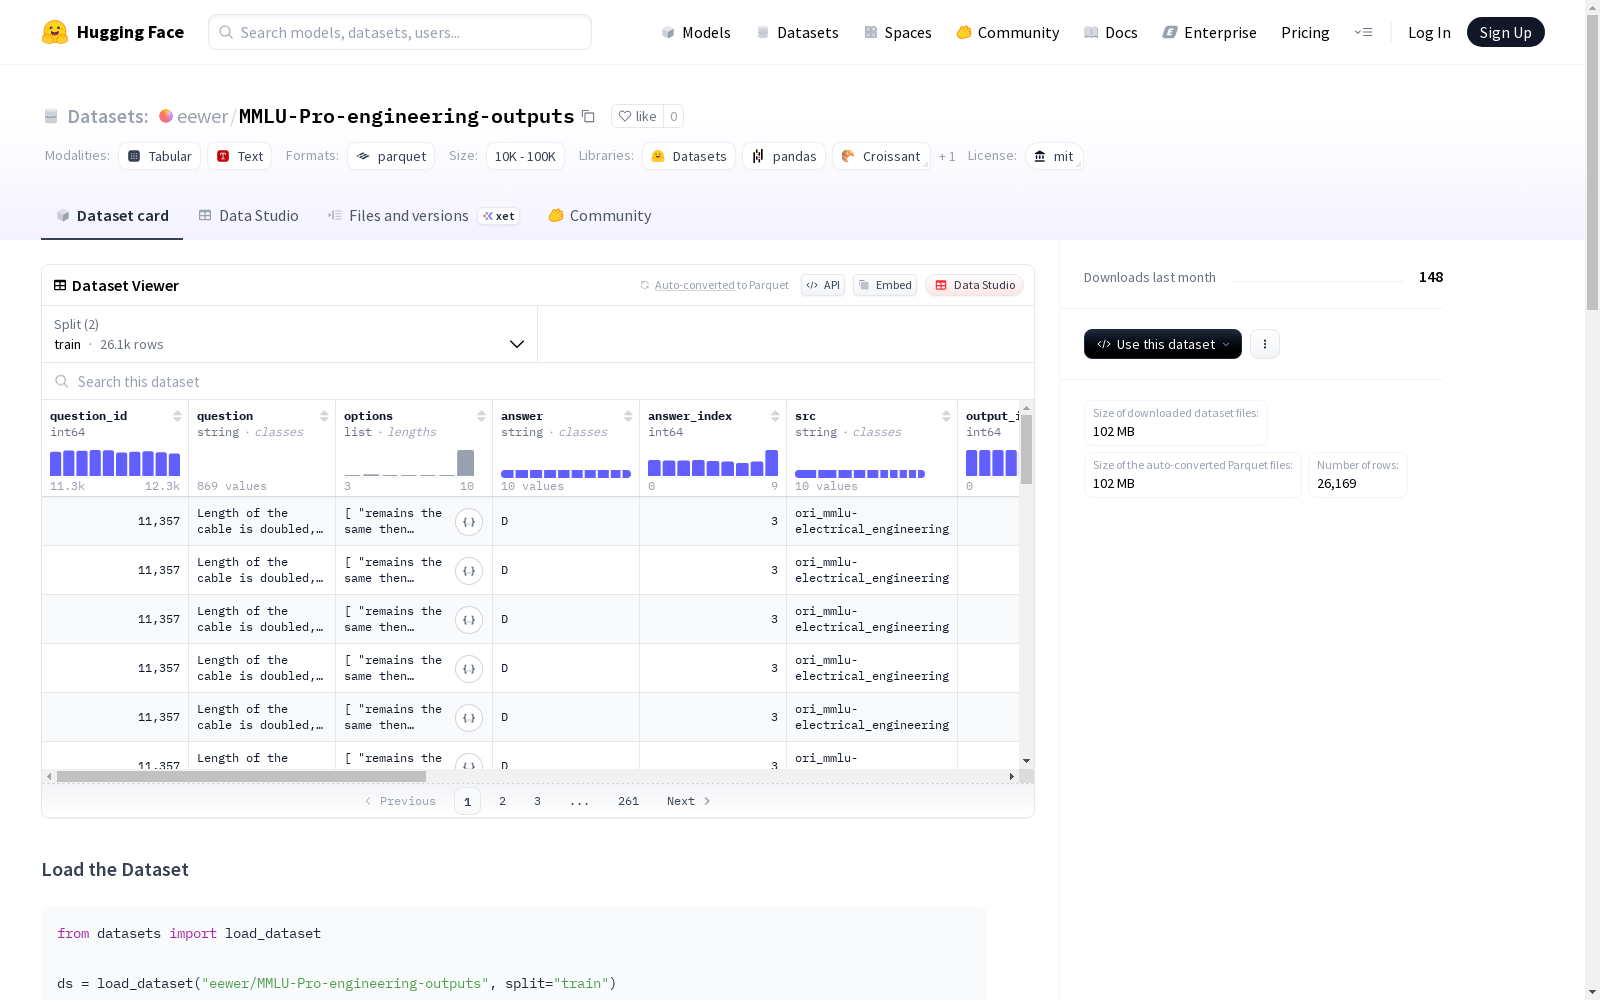Sort by the question column
1600x1000 pixels.
pyautogui.click(x=324, y=416)
